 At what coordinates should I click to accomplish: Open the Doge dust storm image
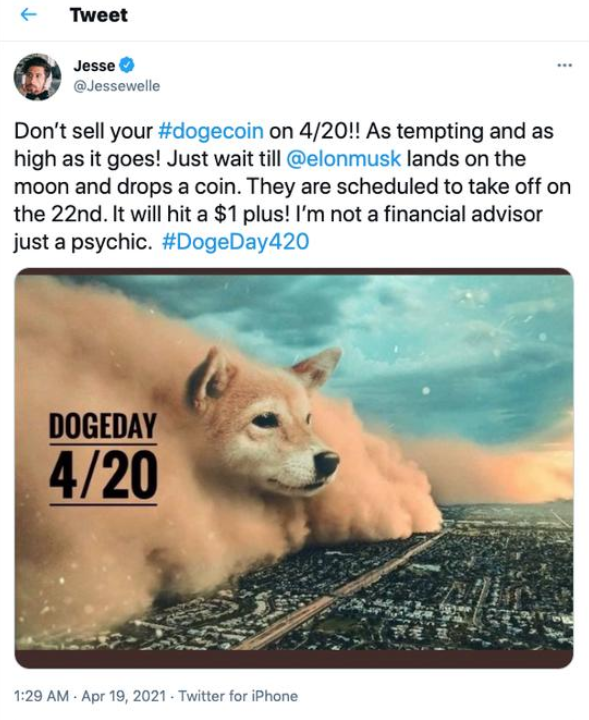(x=294, y=468)
